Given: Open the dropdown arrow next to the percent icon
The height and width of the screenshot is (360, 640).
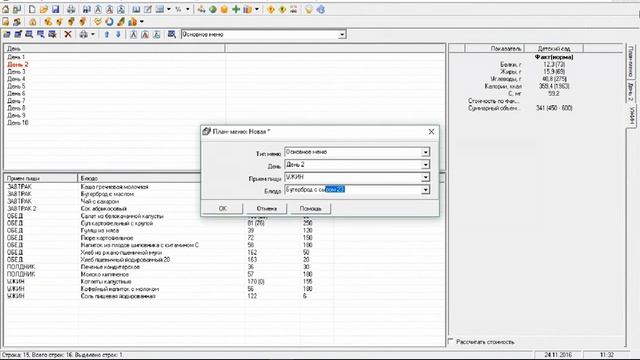Looking at the screenshot, I should pos(188,9).
